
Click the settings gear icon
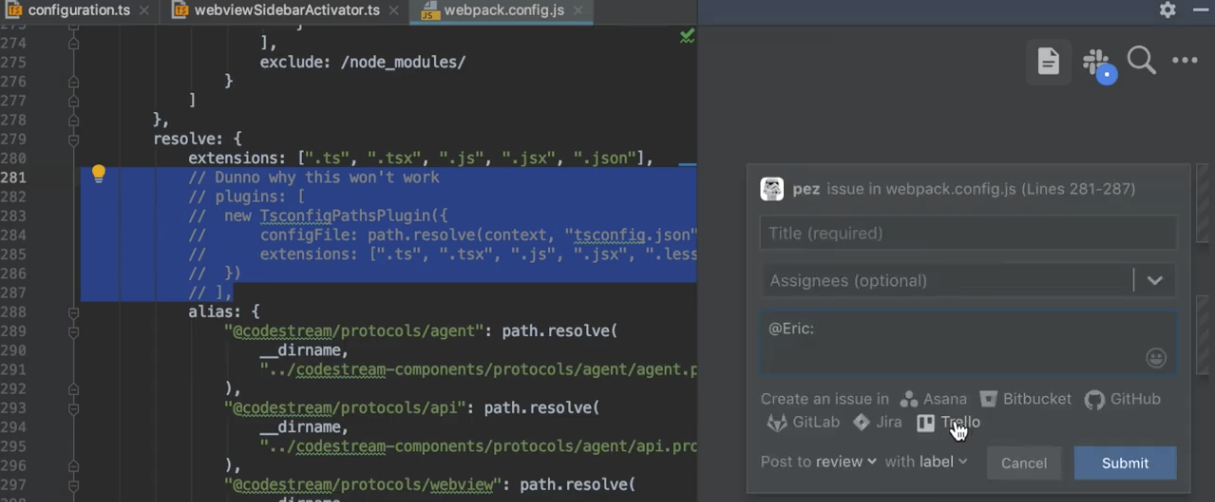1167,10
